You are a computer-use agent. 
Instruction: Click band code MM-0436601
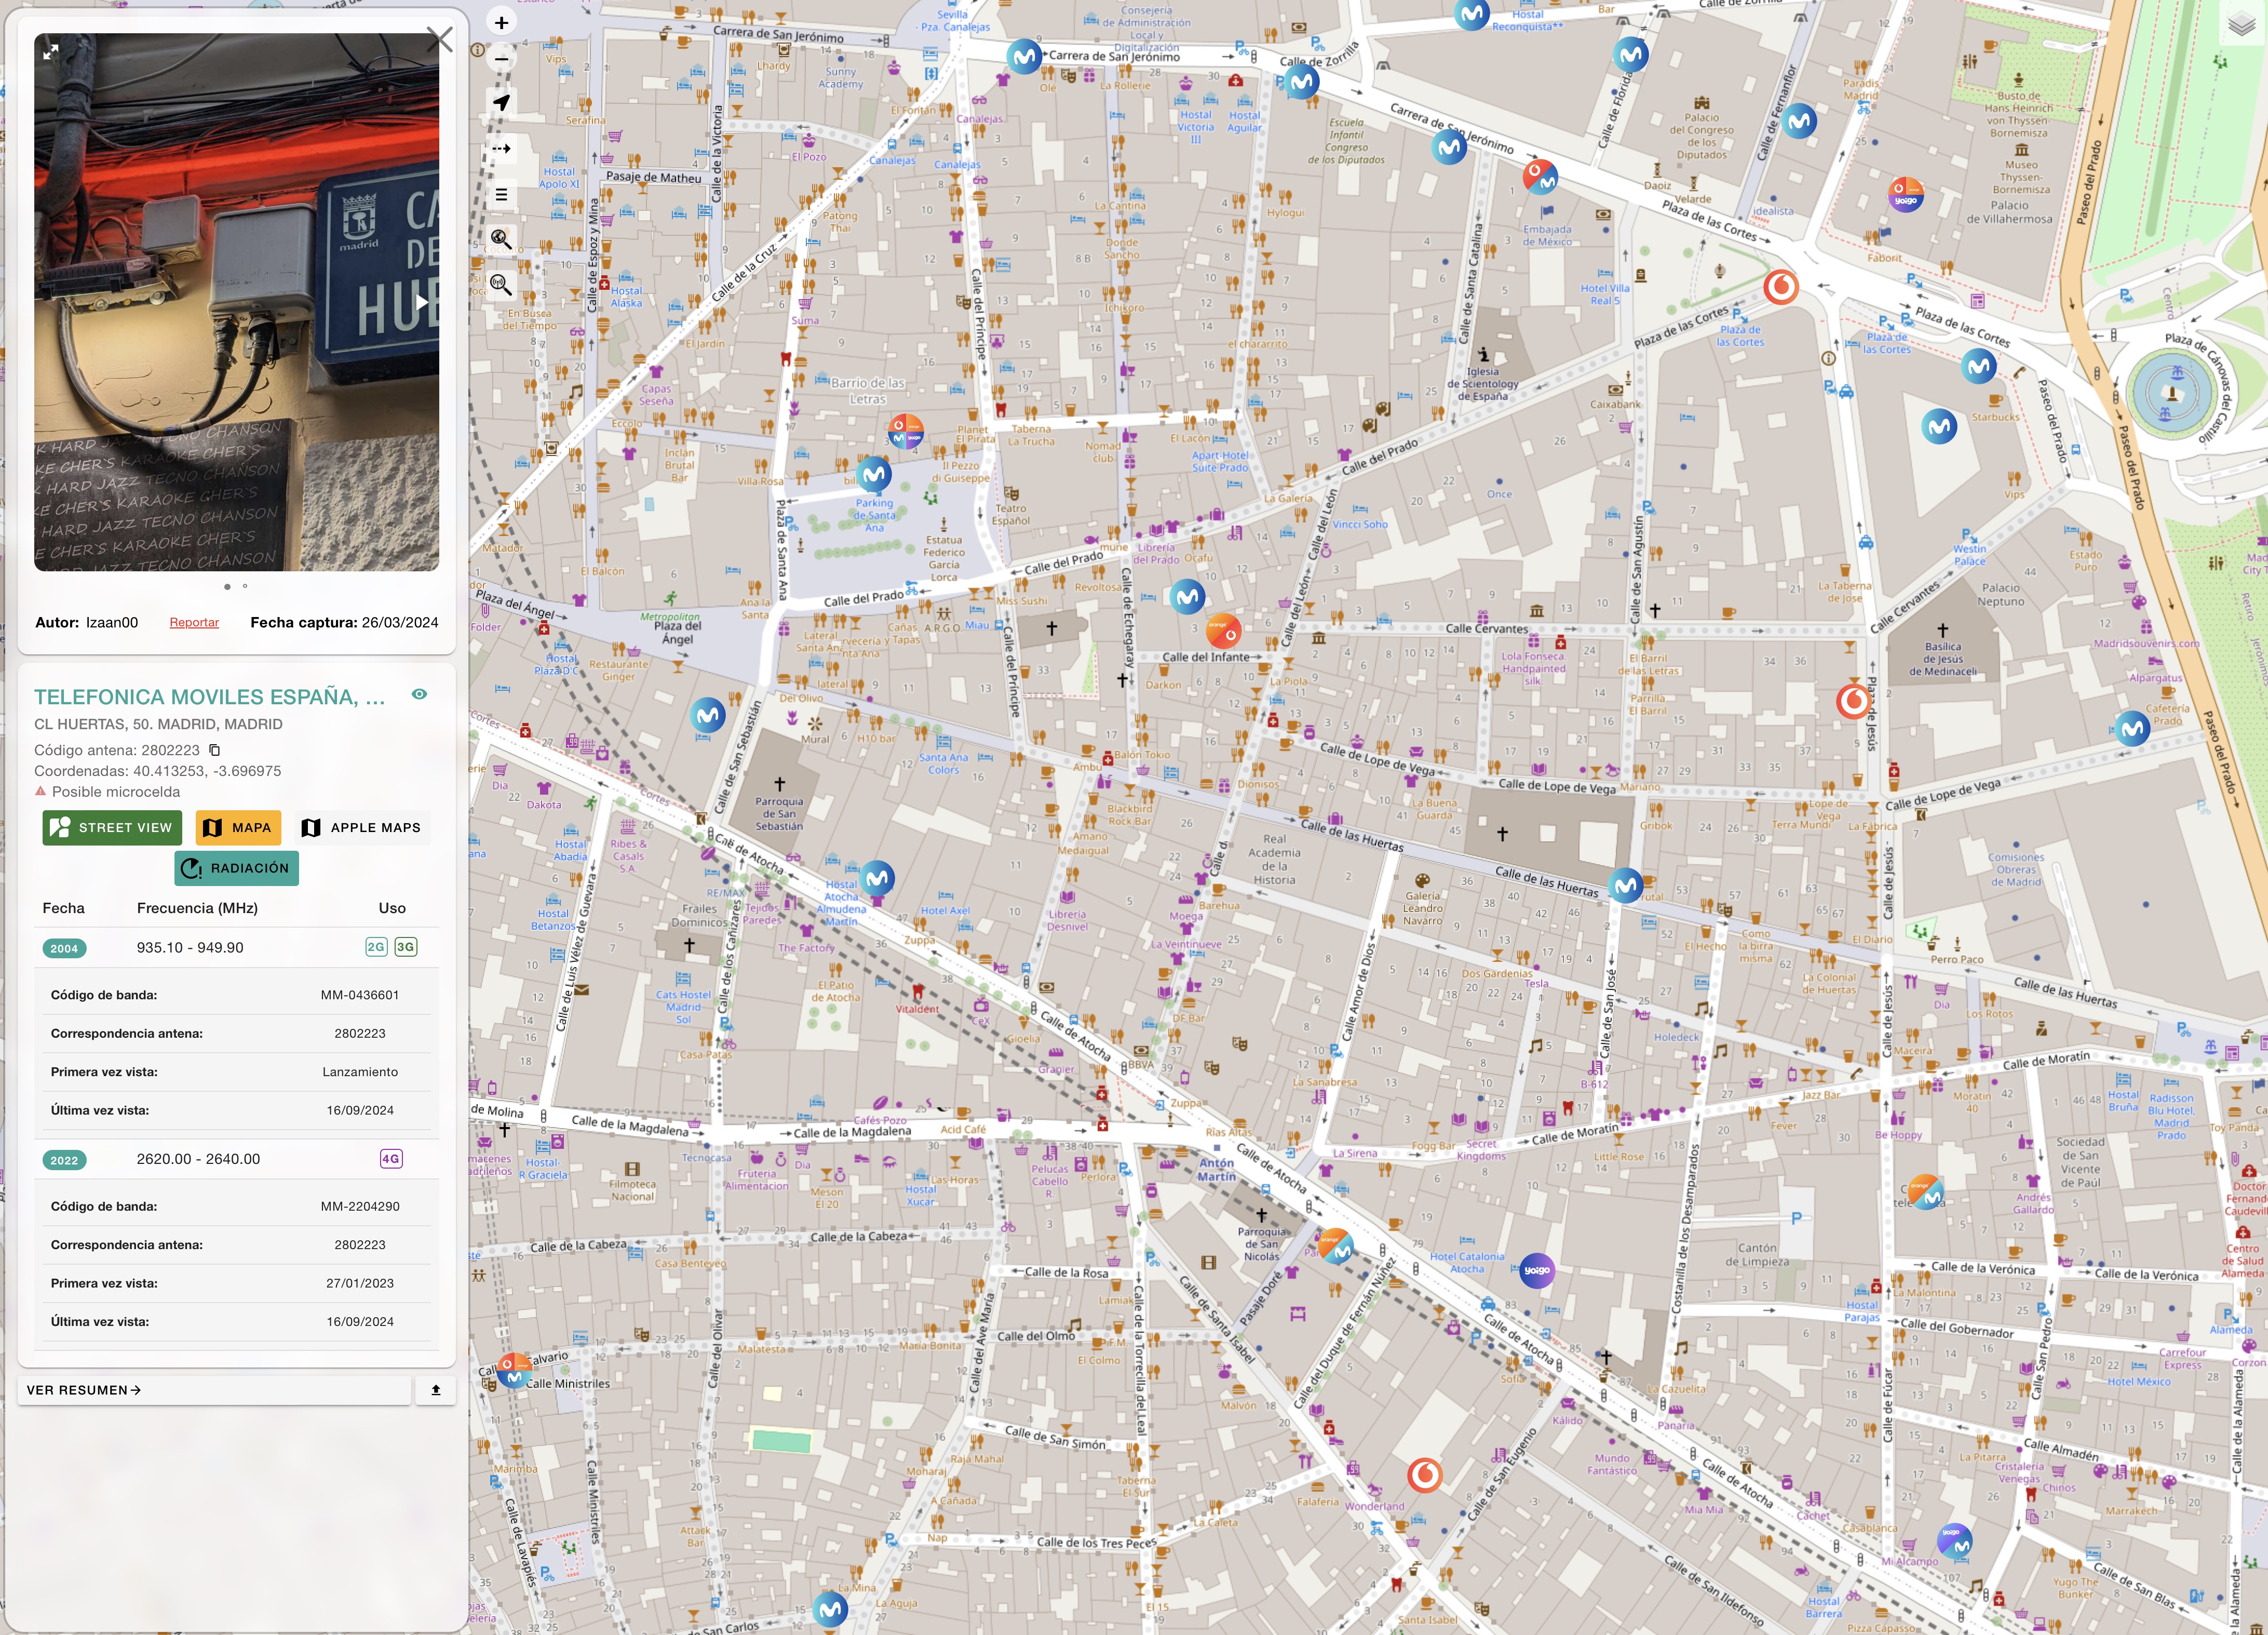tap(360, 995)
